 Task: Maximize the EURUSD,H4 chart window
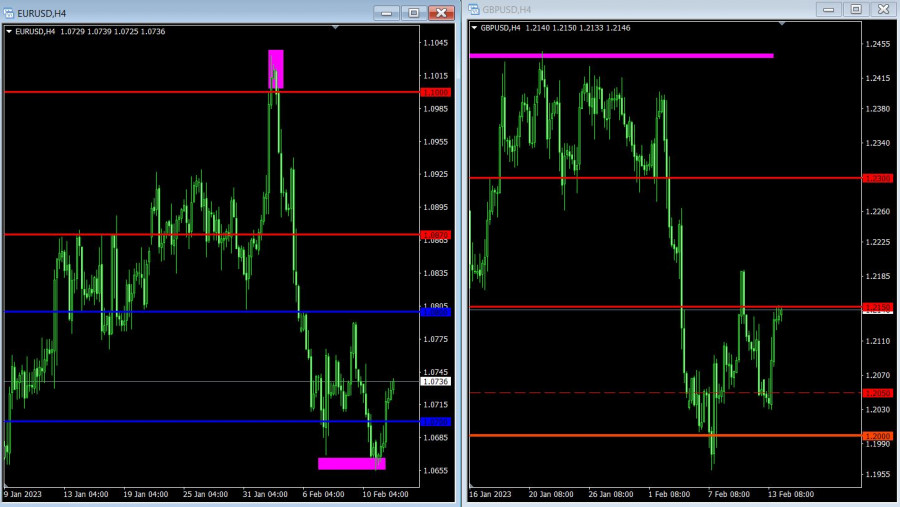coord(413,13)
